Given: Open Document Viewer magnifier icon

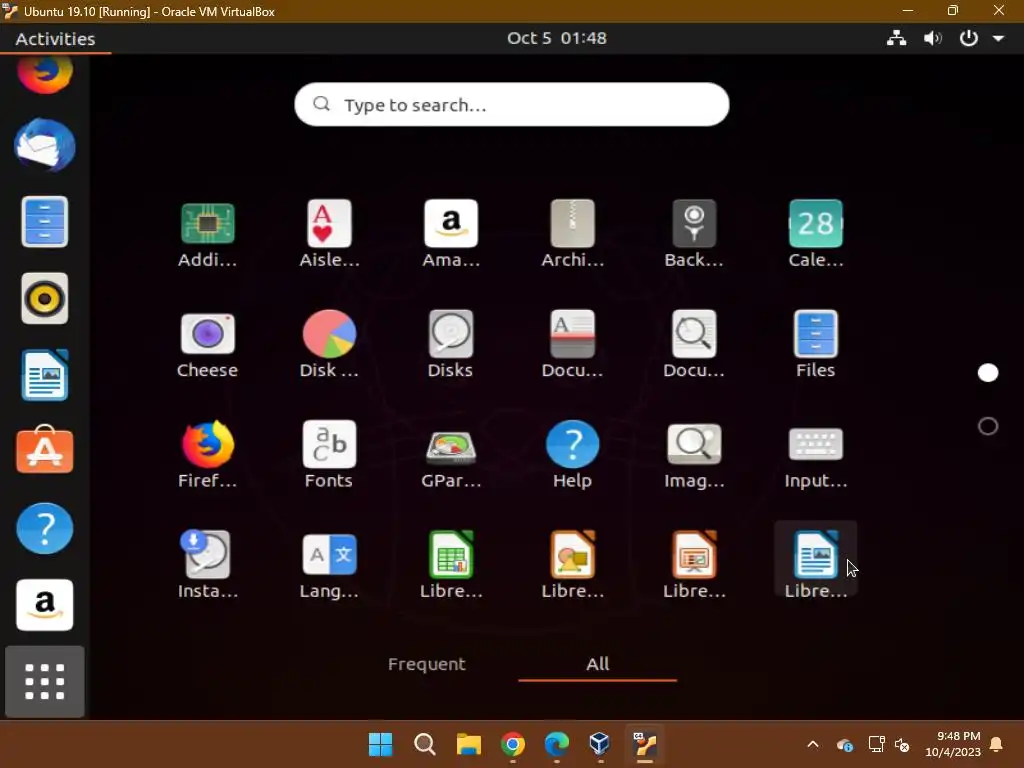Looking at the screenshot, I should 694,344.
